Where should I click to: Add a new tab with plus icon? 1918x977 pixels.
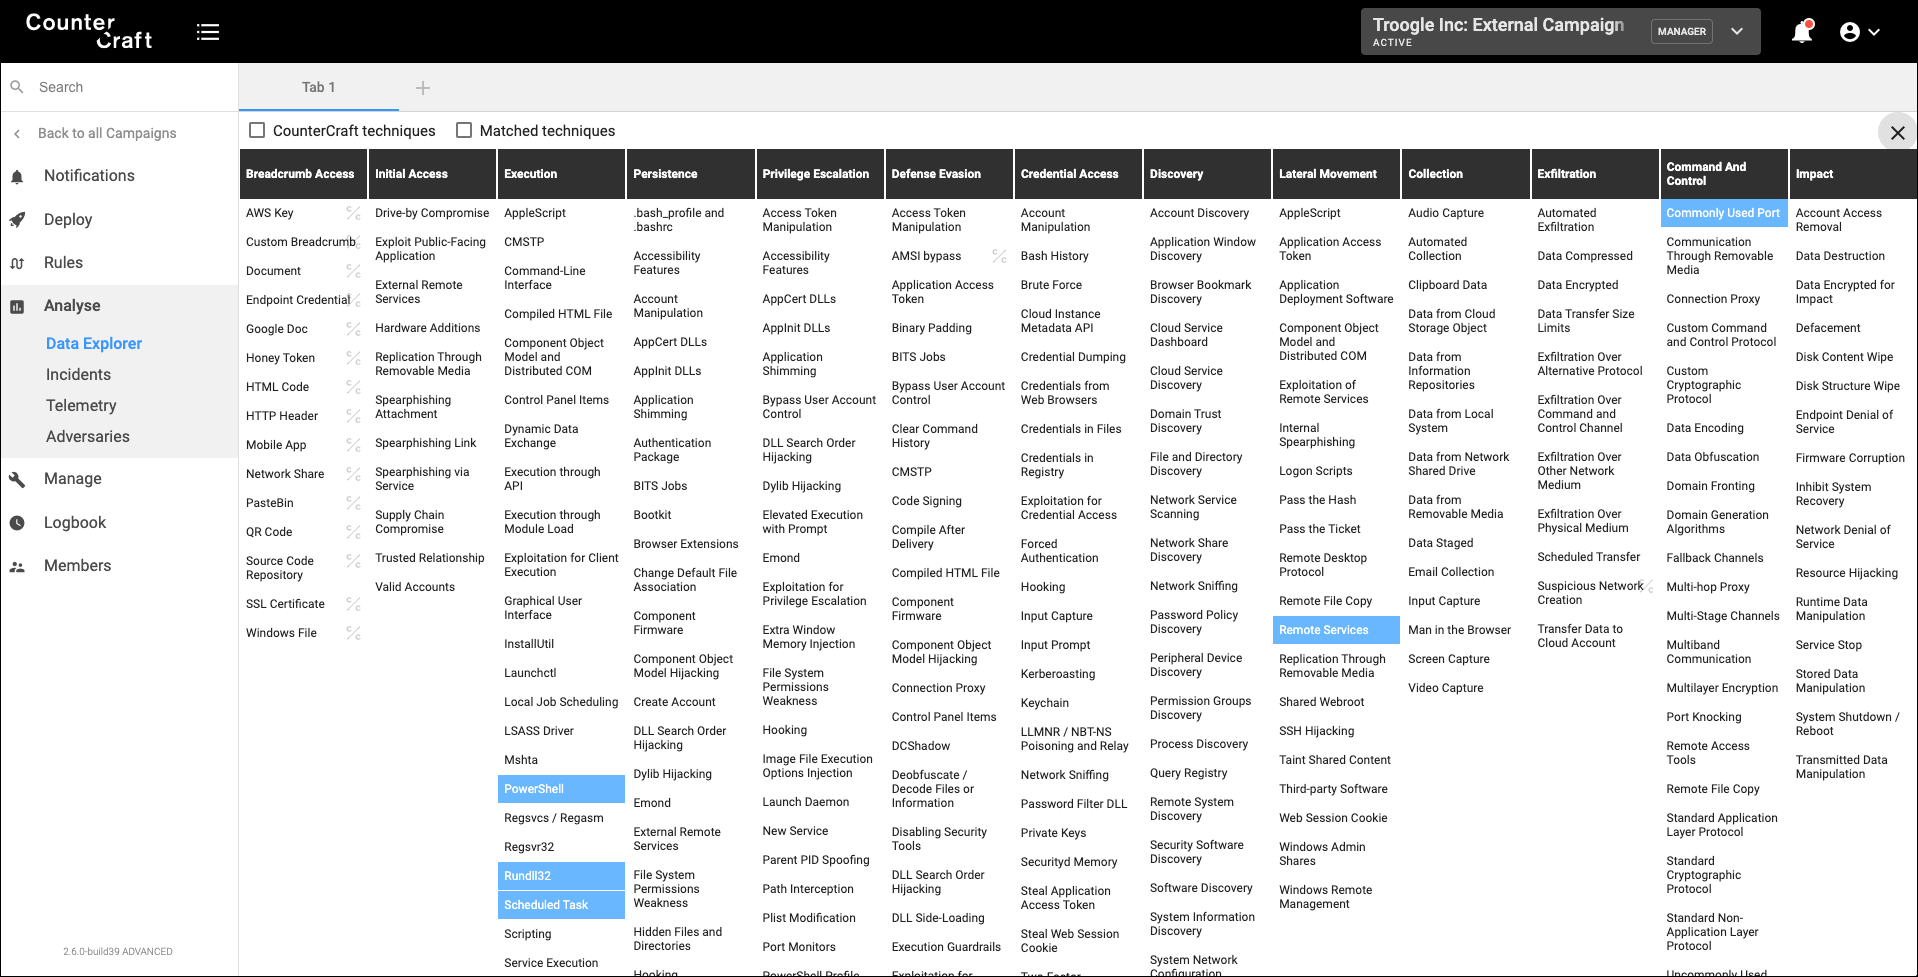pos(423,88)
